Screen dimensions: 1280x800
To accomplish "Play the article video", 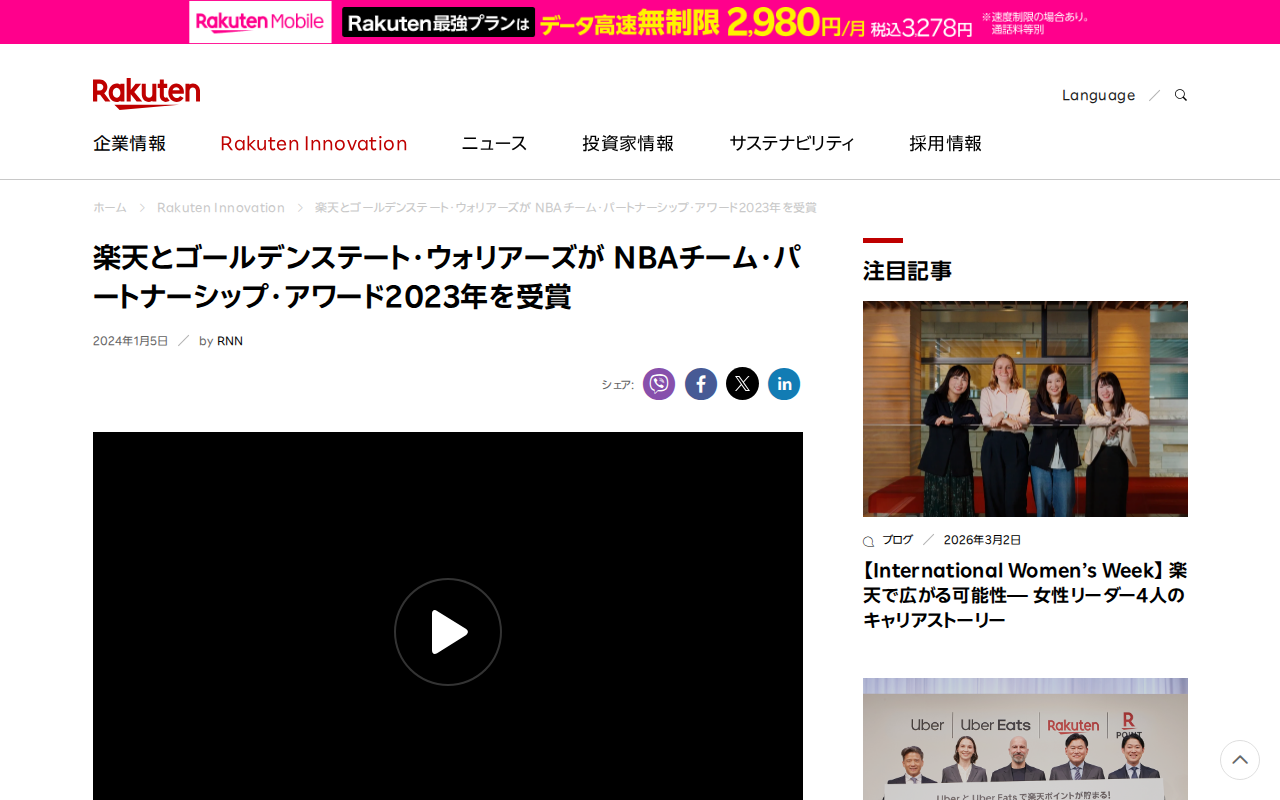I will tap(448, 632).
